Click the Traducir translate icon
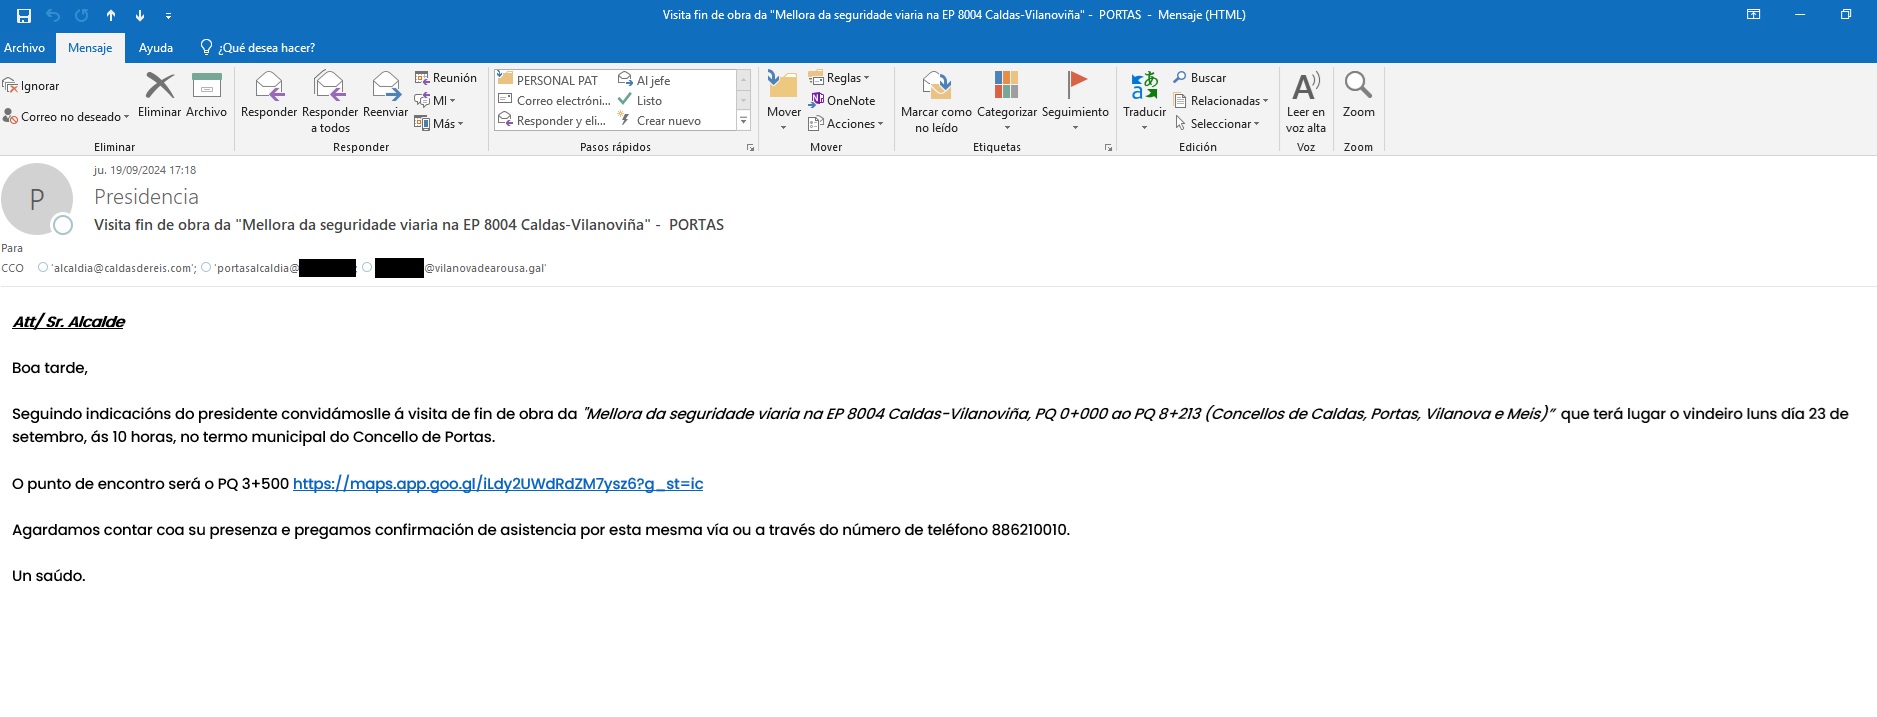The height and width of the screenshot is (717, 1877). point(1144,87)
